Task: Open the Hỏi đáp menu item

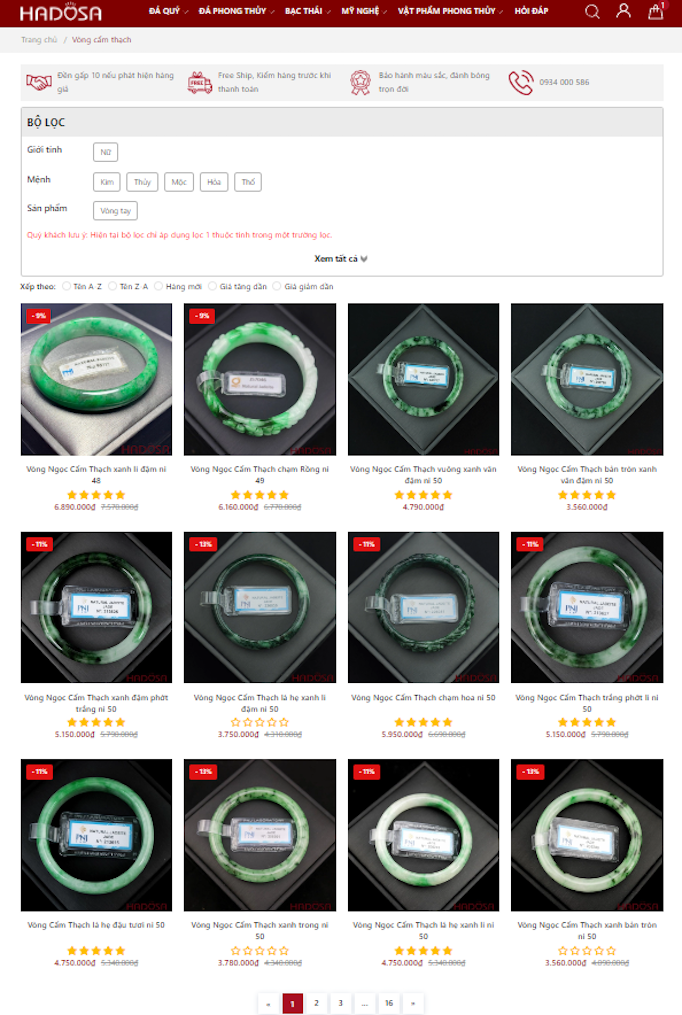Action: pos(531,11)
